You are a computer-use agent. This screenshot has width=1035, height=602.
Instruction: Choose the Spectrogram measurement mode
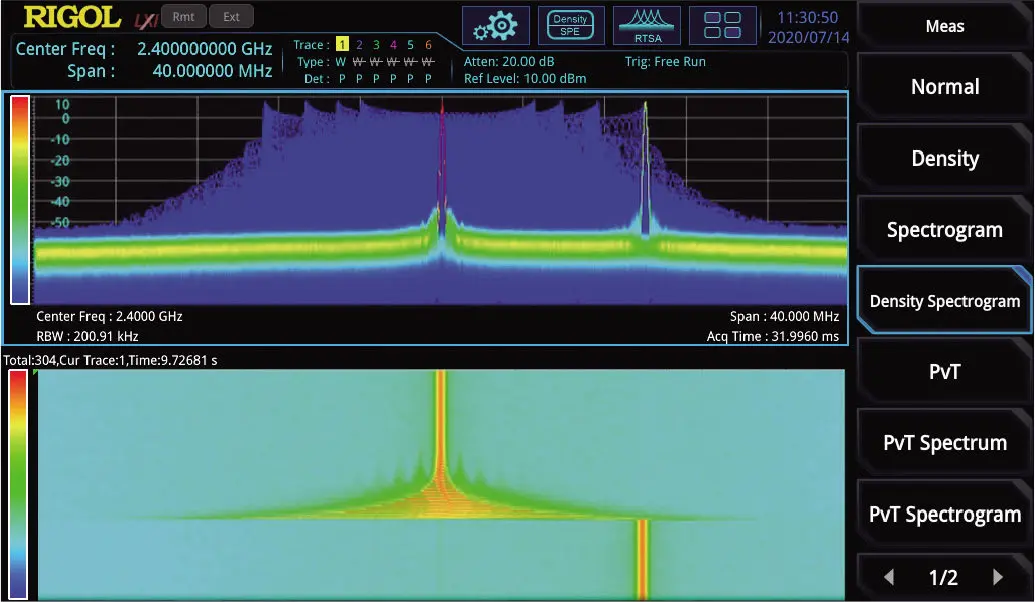(945, 230)
